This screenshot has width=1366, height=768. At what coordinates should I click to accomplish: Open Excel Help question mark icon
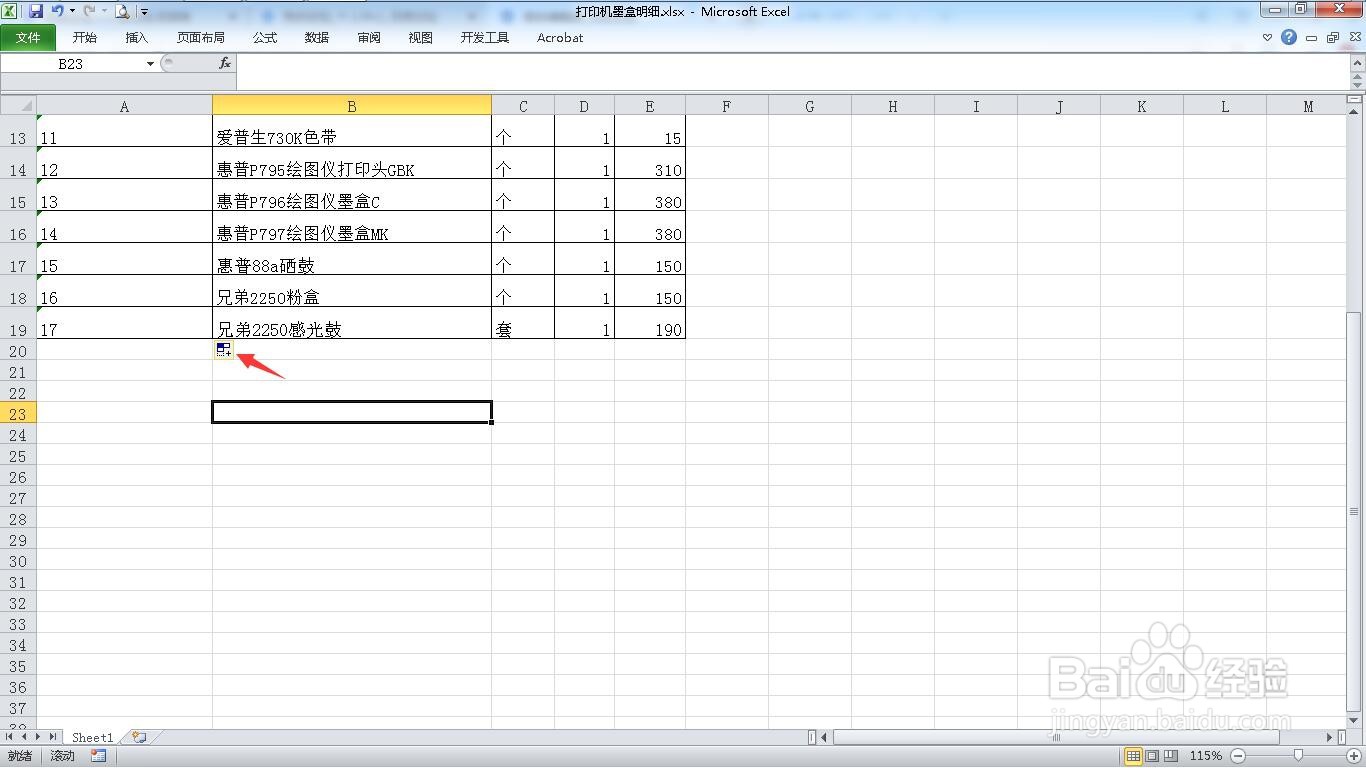(1289, 37)
